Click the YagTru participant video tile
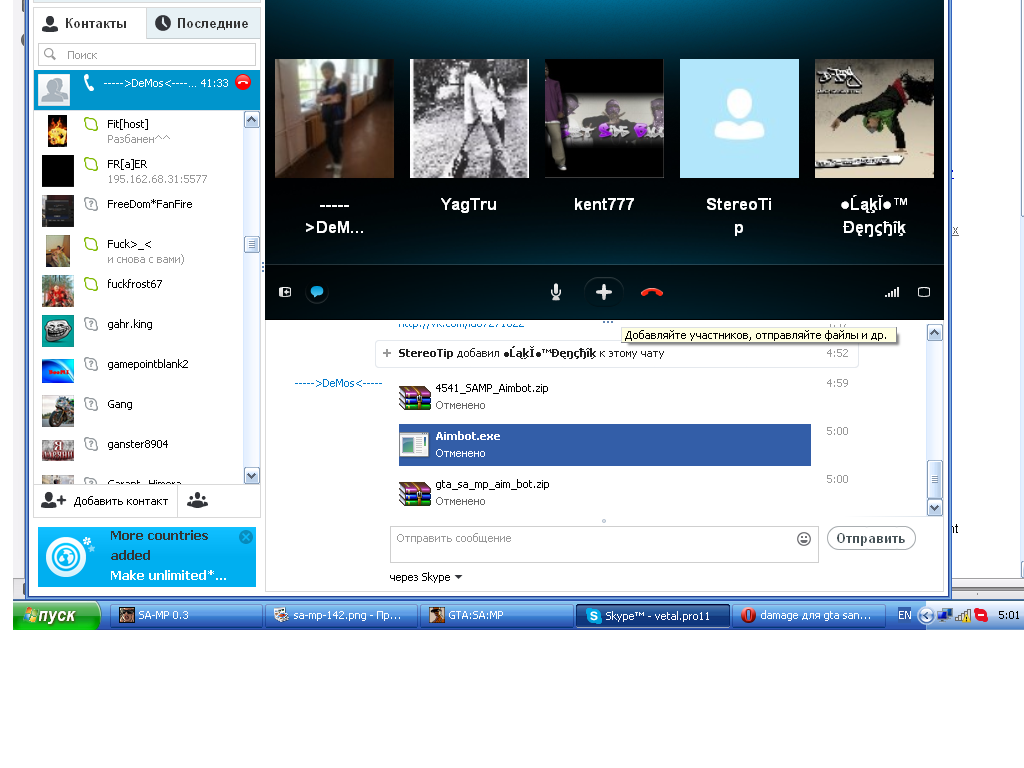Image resolution: width=1024 pixels, height=768 pixels. point(469,118)
